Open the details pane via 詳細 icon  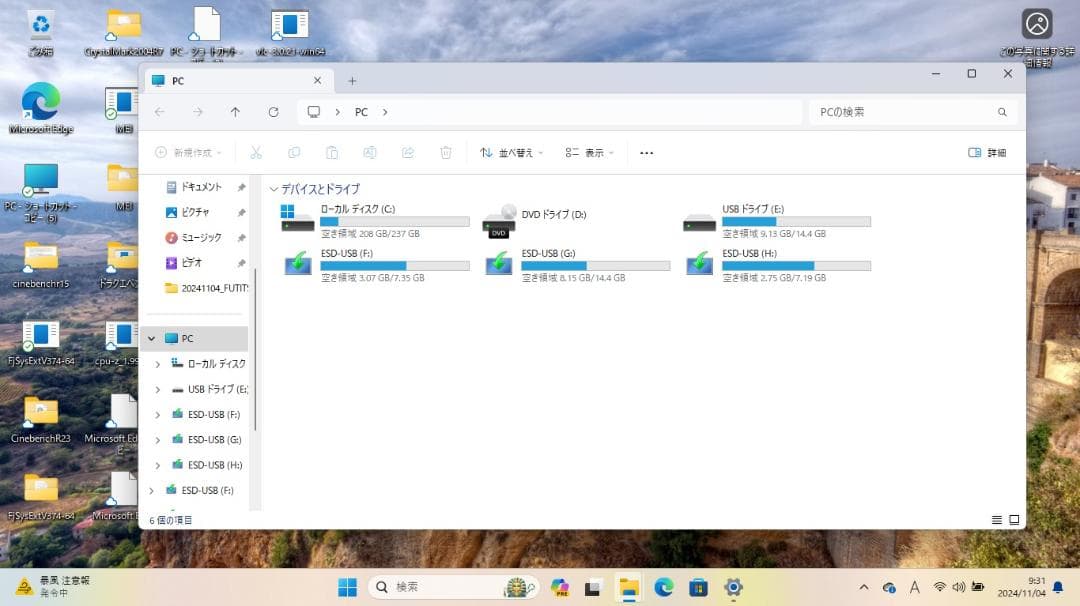(x=986, y=152)
